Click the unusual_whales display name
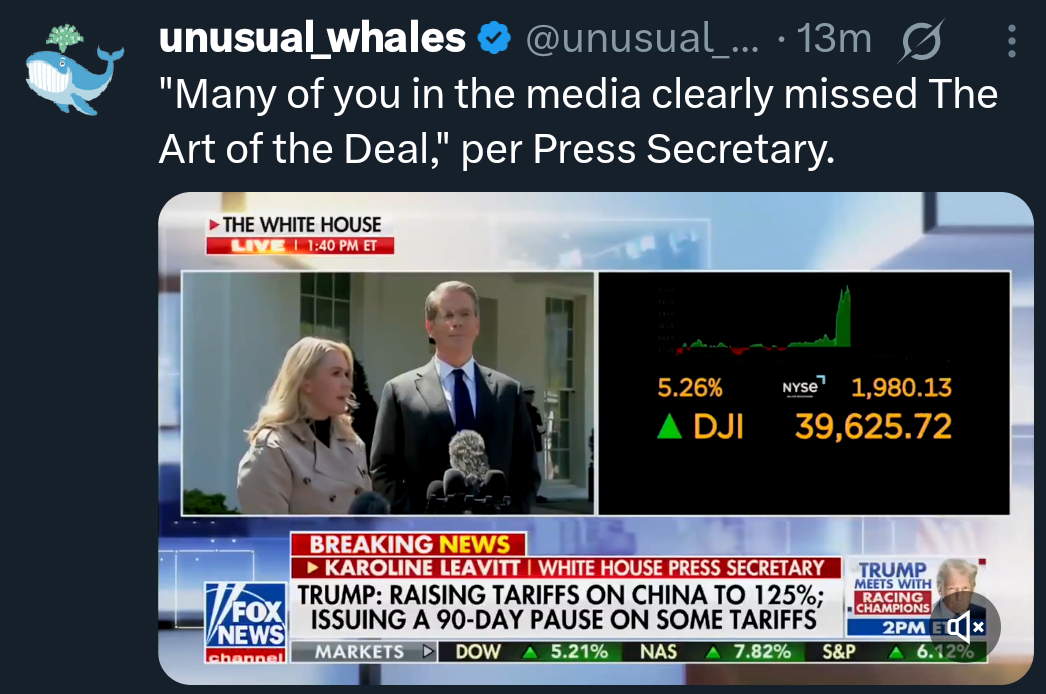Image resolution: width=1046 pixels, height=694 pixels. pos(312,38)
